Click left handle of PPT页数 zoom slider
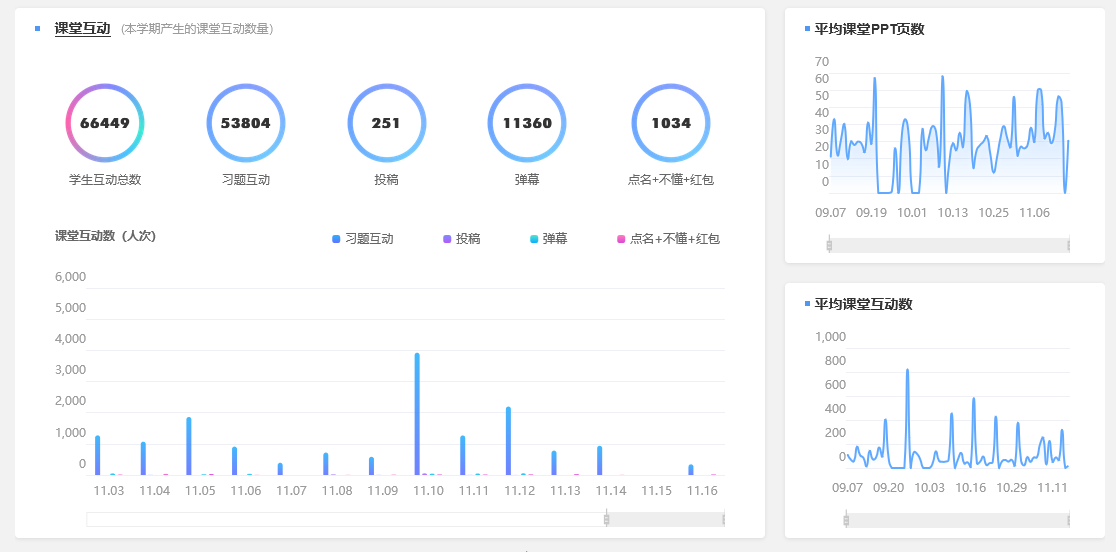Viewport: 1116px width, 552px height. (829, 245)
